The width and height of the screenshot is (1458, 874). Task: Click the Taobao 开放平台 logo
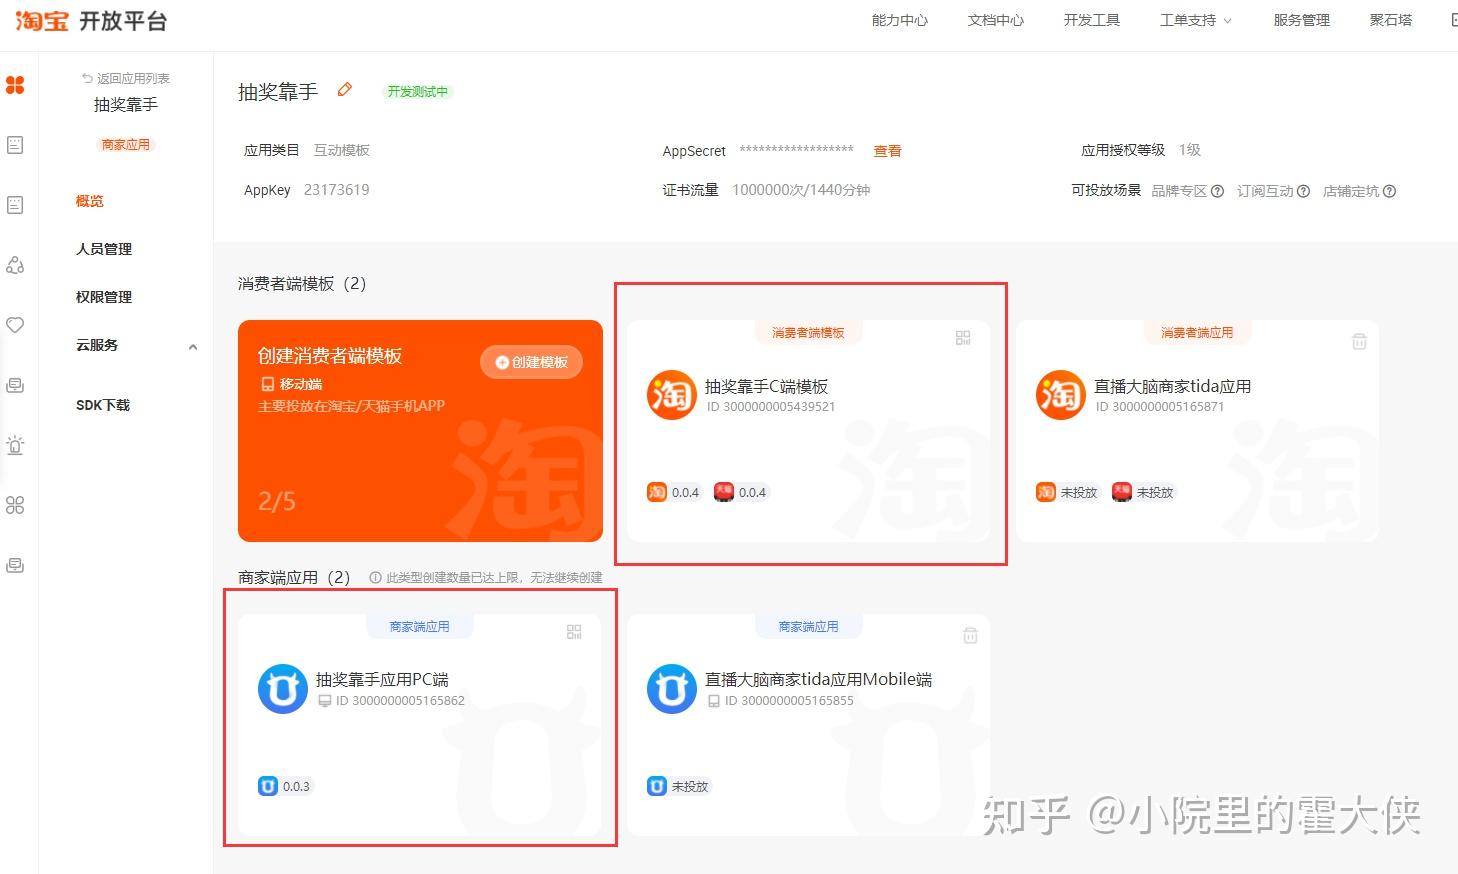(x=90, y=20)
